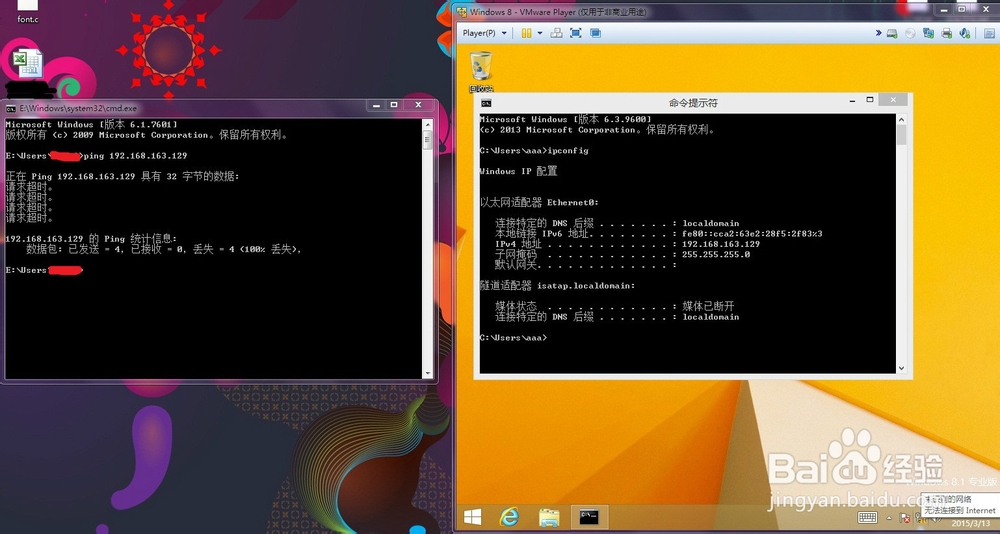
Task: Click the 媒体已断开 status text
Action: coord(709,306)
